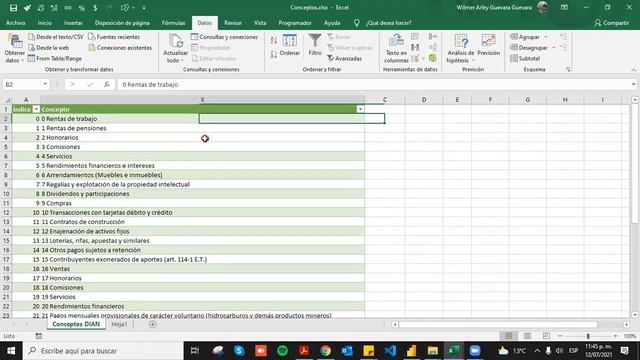Viewport: 640px width, 360px height.
Task: Expand the formula bar
Action: 633,84
